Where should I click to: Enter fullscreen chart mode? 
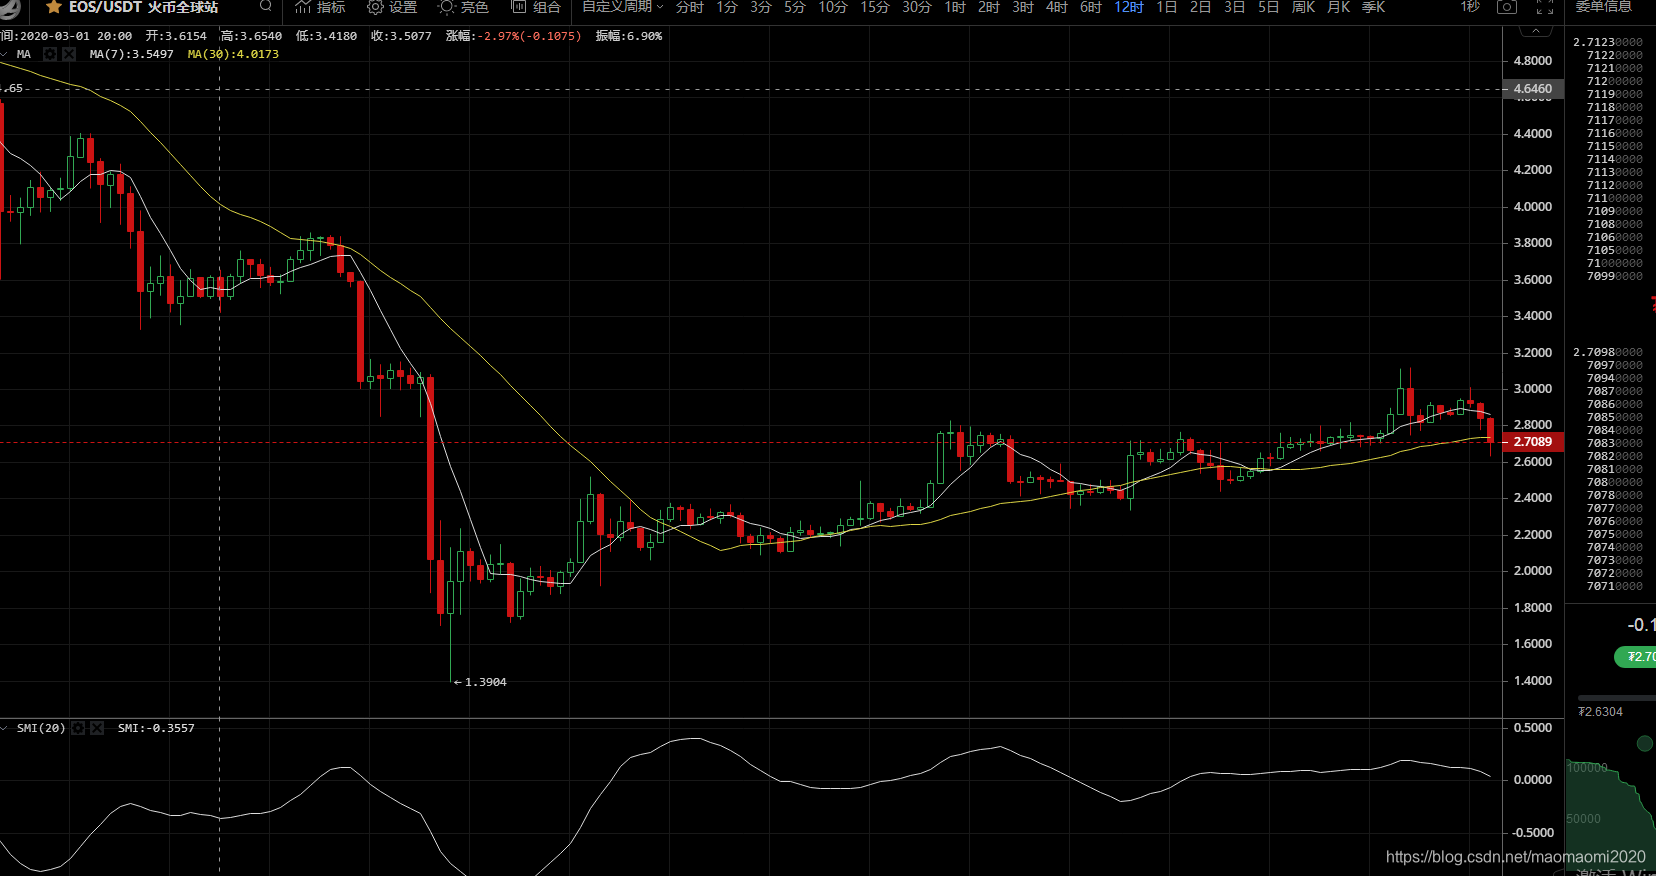coord(1545,7)
